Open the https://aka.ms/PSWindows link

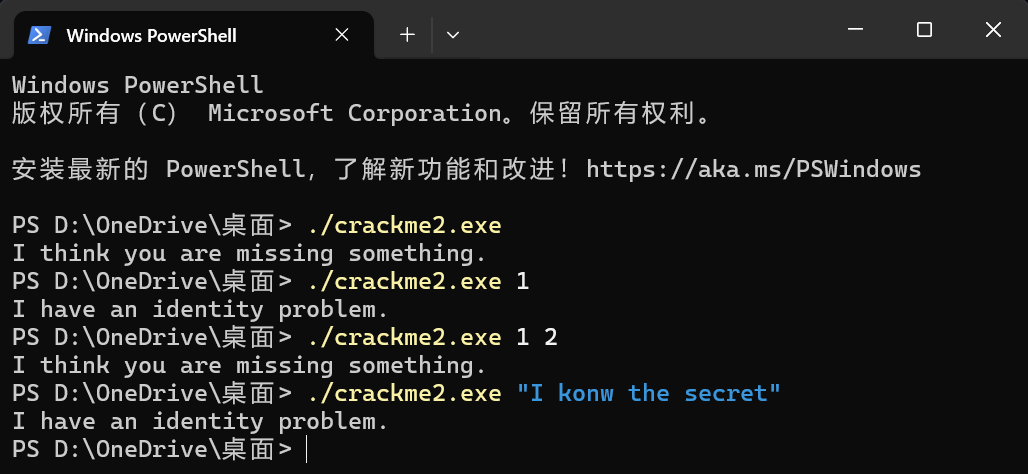[x=754, y=169]
